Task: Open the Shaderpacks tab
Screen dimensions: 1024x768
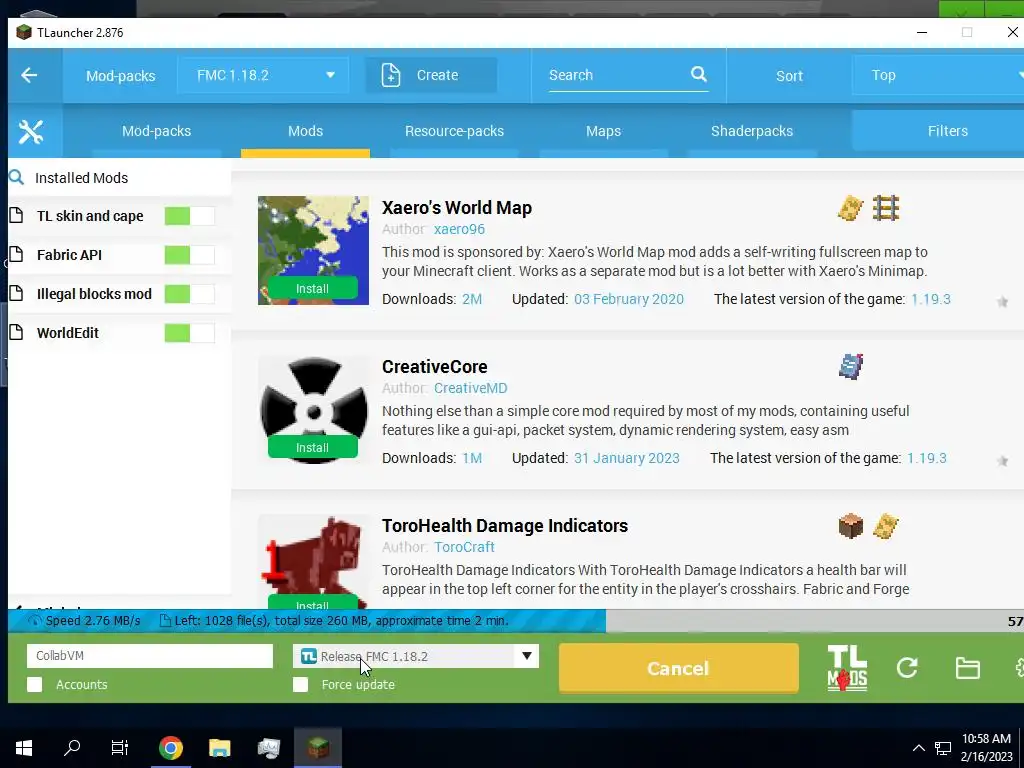Action: pyautogui.click(x=752, y=131)
